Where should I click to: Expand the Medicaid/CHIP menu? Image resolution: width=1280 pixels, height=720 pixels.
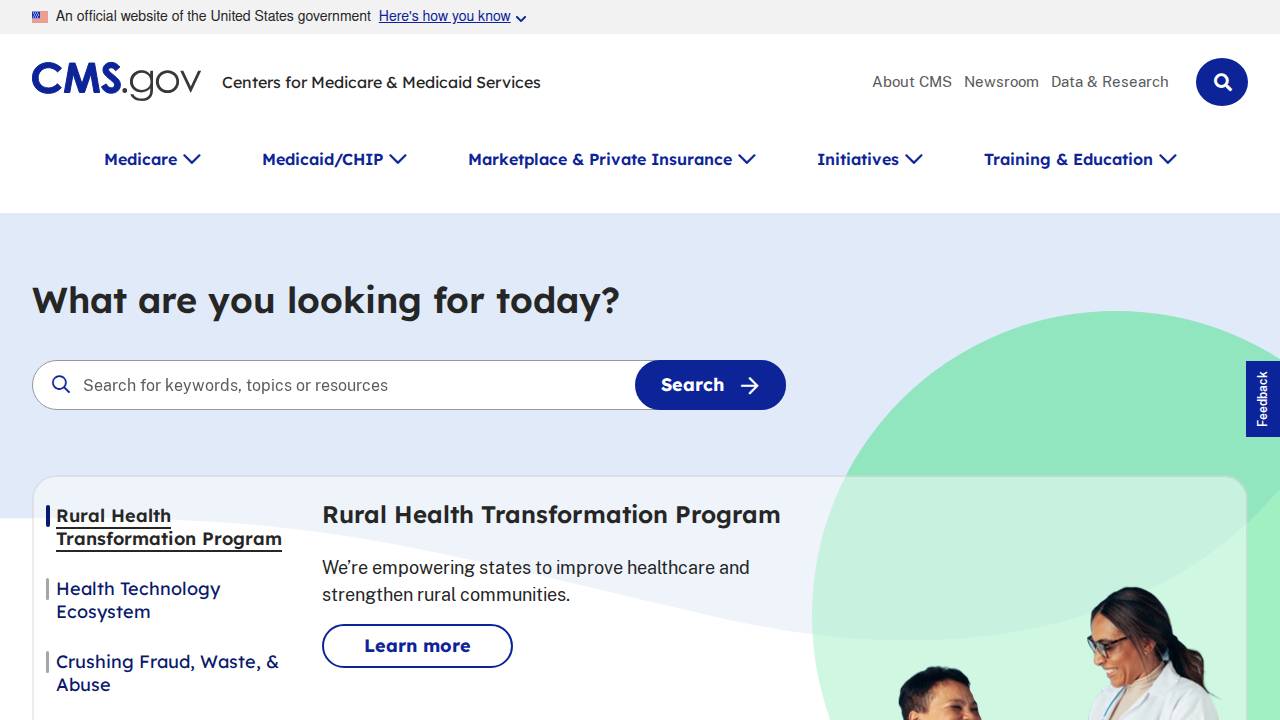pos(334,159)
